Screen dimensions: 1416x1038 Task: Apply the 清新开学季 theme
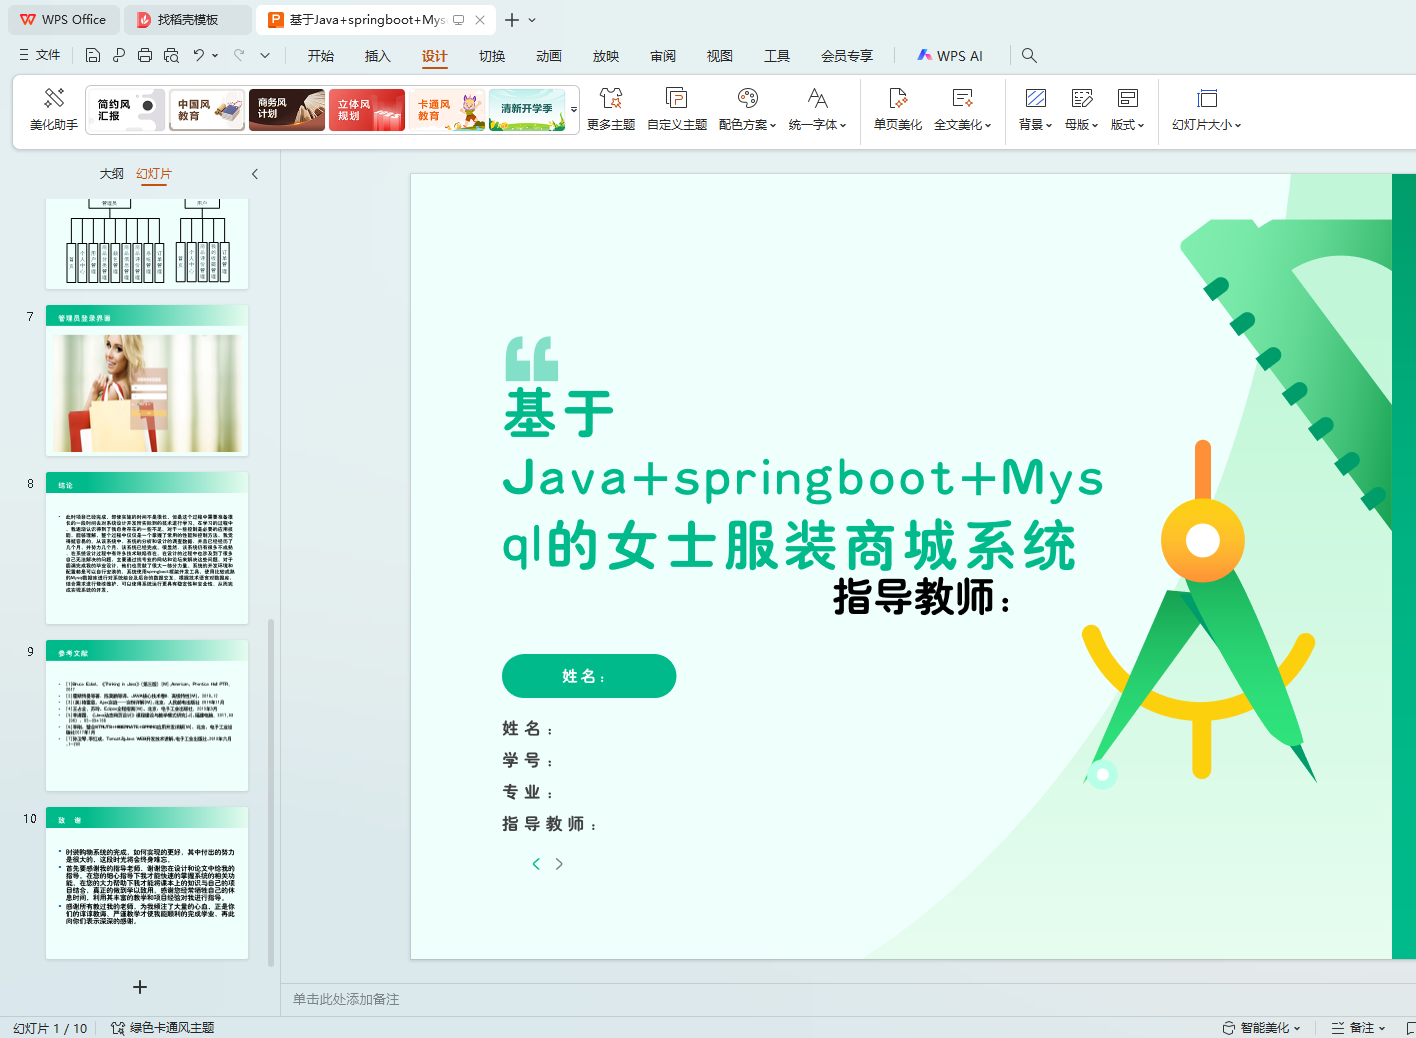tap(526, 109)
